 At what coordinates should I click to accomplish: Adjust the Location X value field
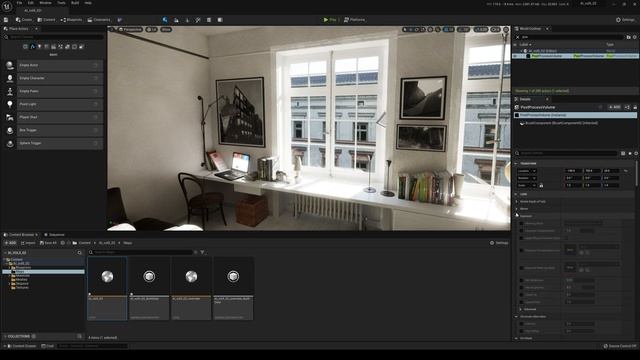(573, 171)
